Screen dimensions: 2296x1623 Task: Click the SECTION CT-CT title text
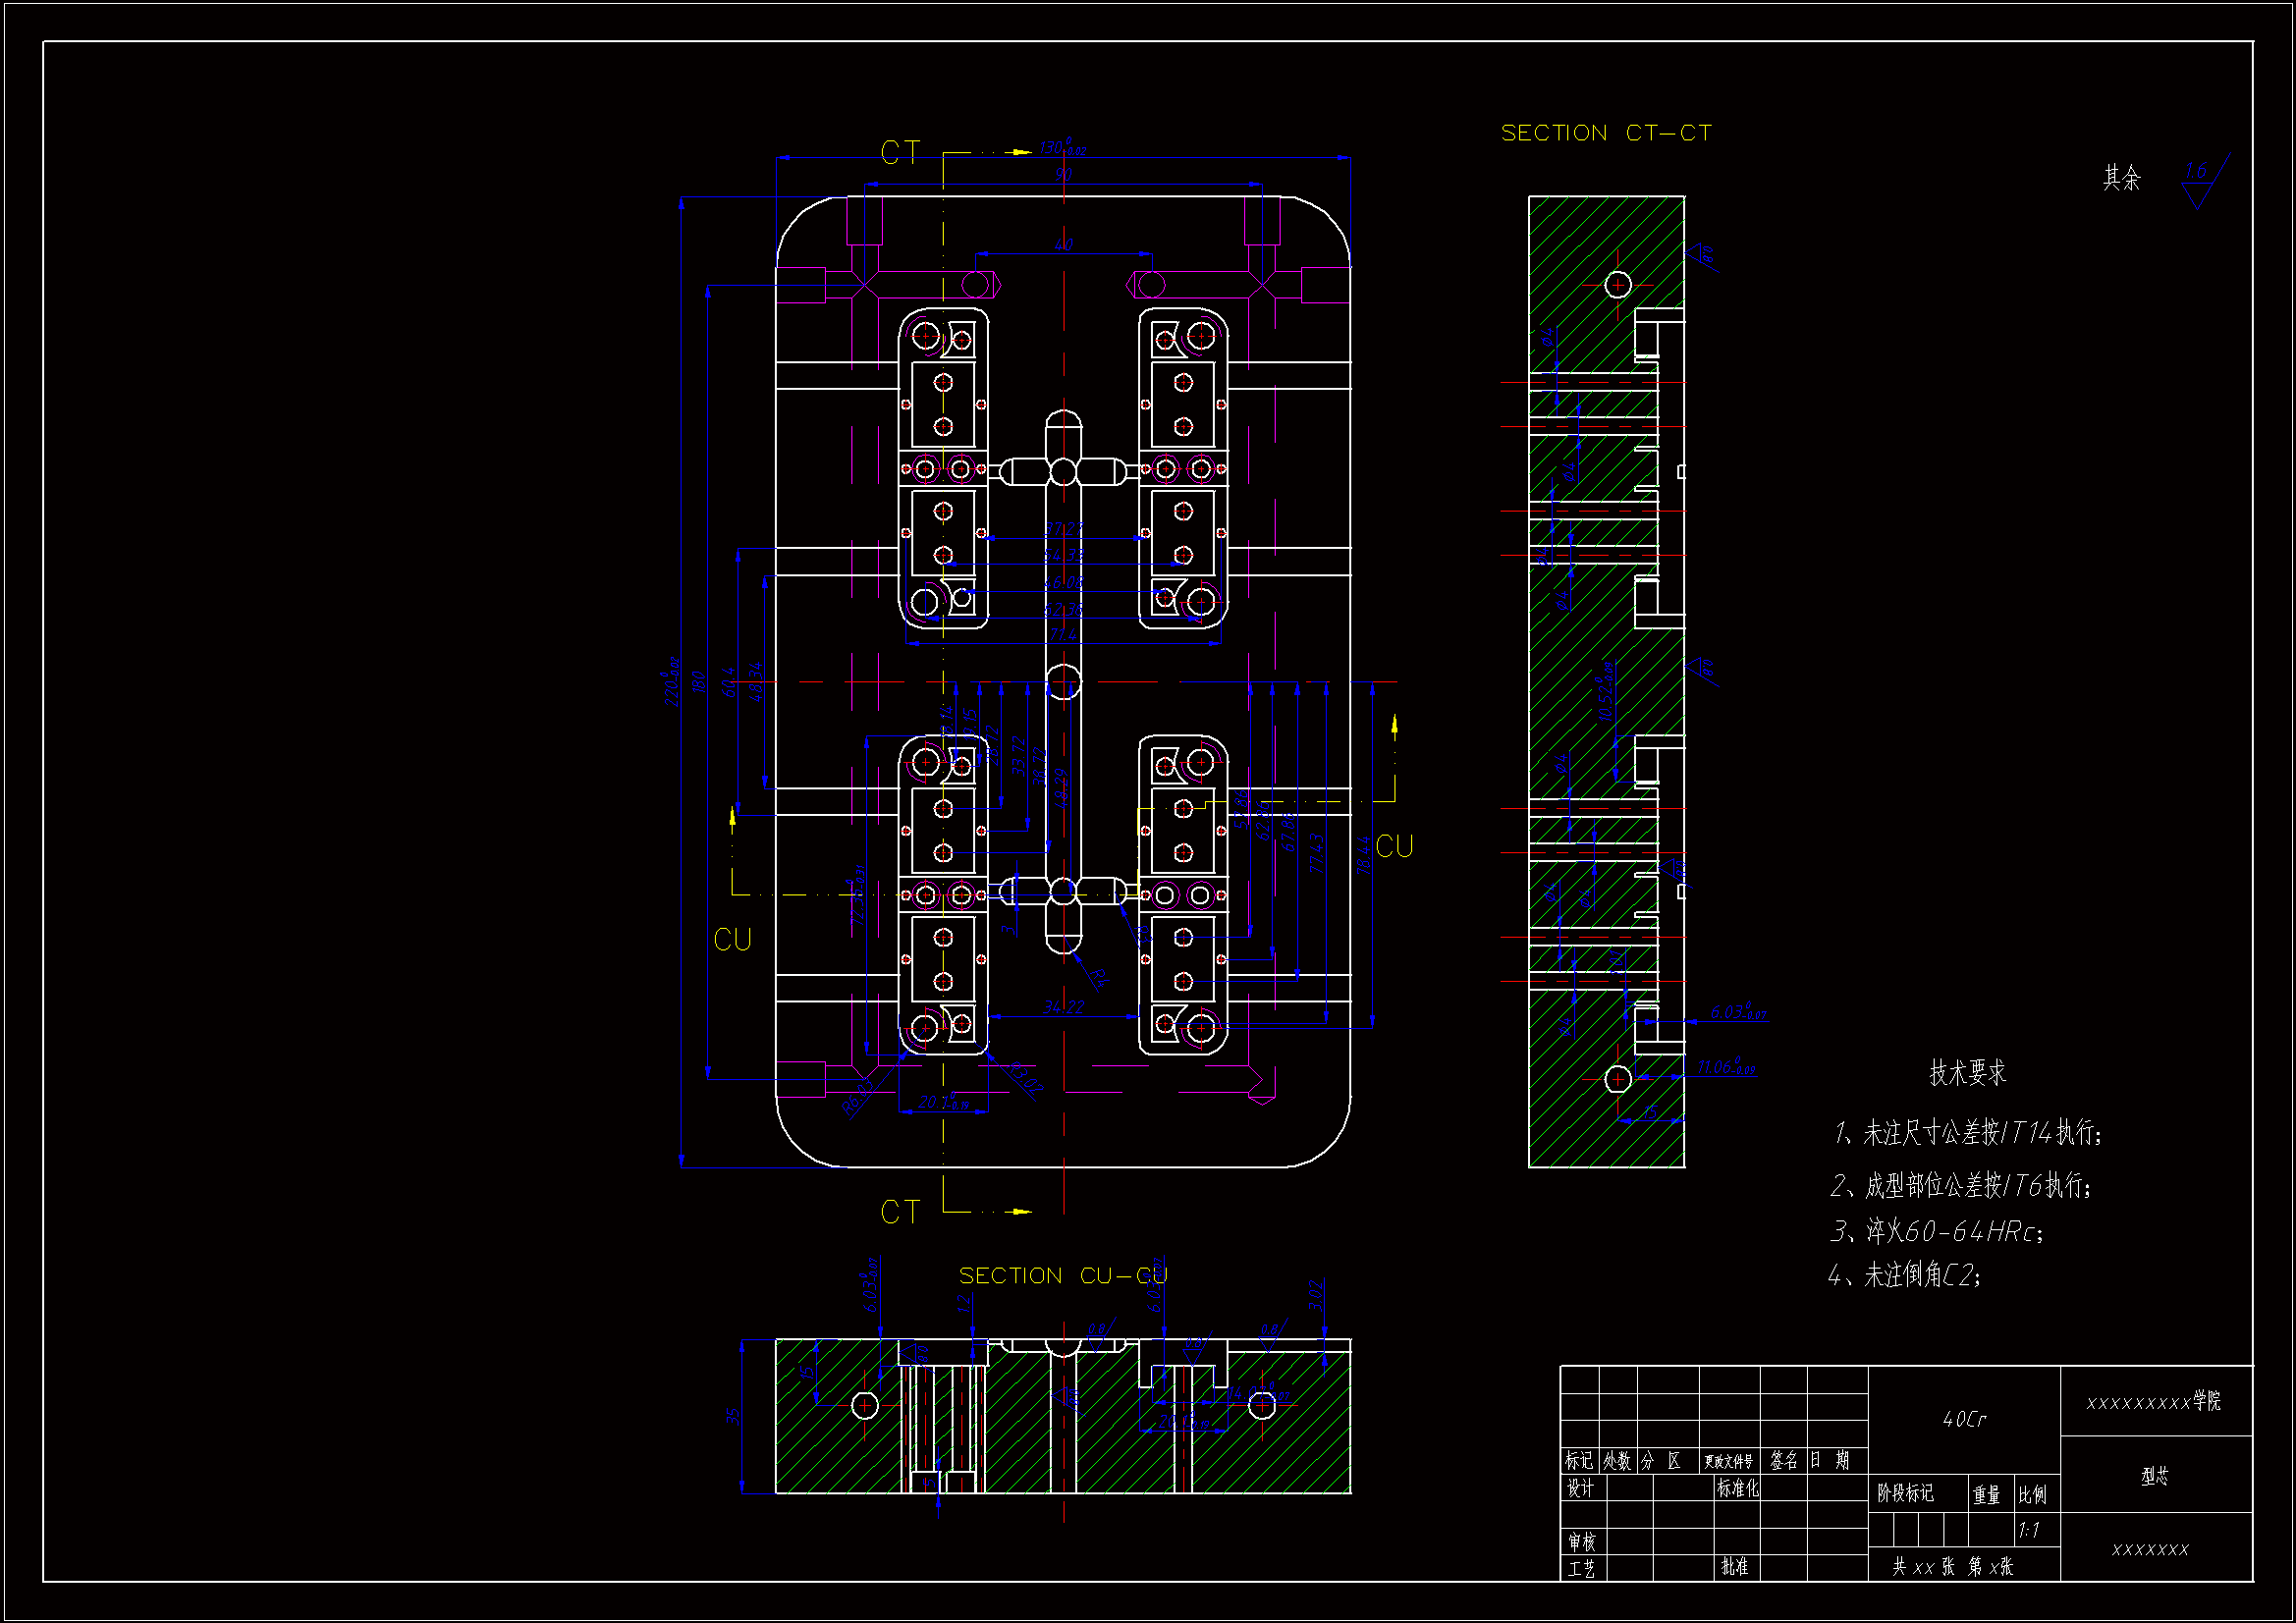[1606, 133]
